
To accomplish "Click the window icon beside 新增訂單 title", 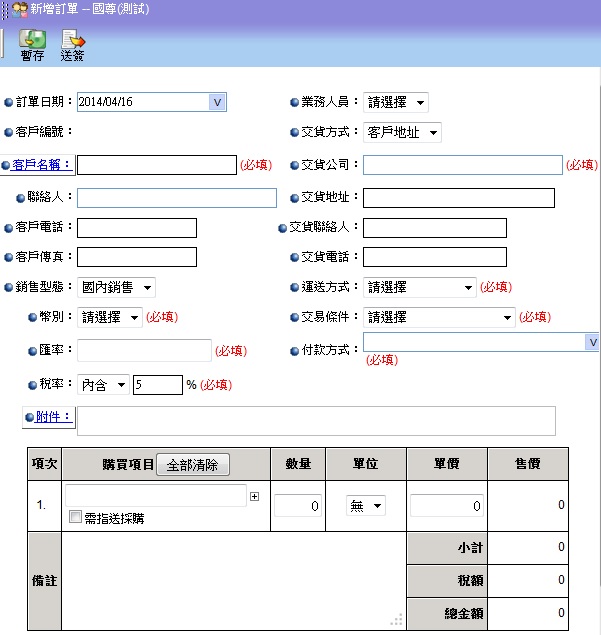I will tap(19, 8).
